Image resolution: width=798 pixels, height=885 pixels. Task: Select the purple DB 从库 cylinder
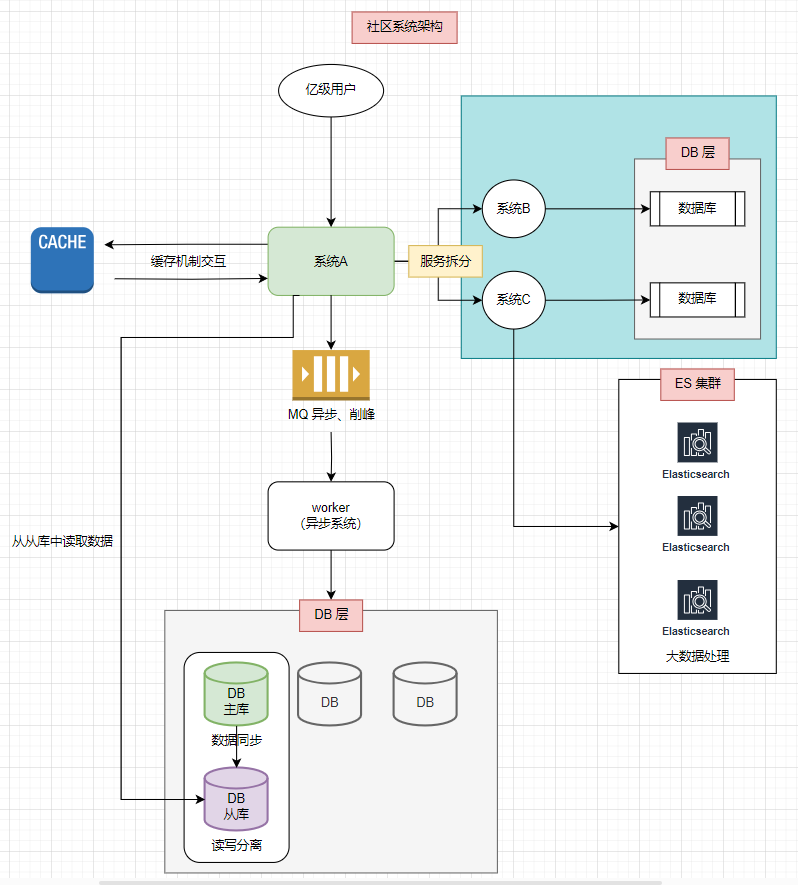[x=236, y=798]
